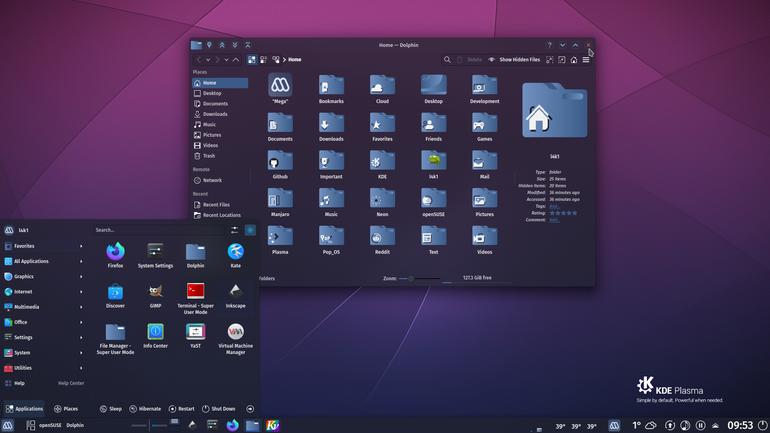Launch Inkscape from the favorites grid
The height and width of the screenshot is (433, 770).
(236, 295)
